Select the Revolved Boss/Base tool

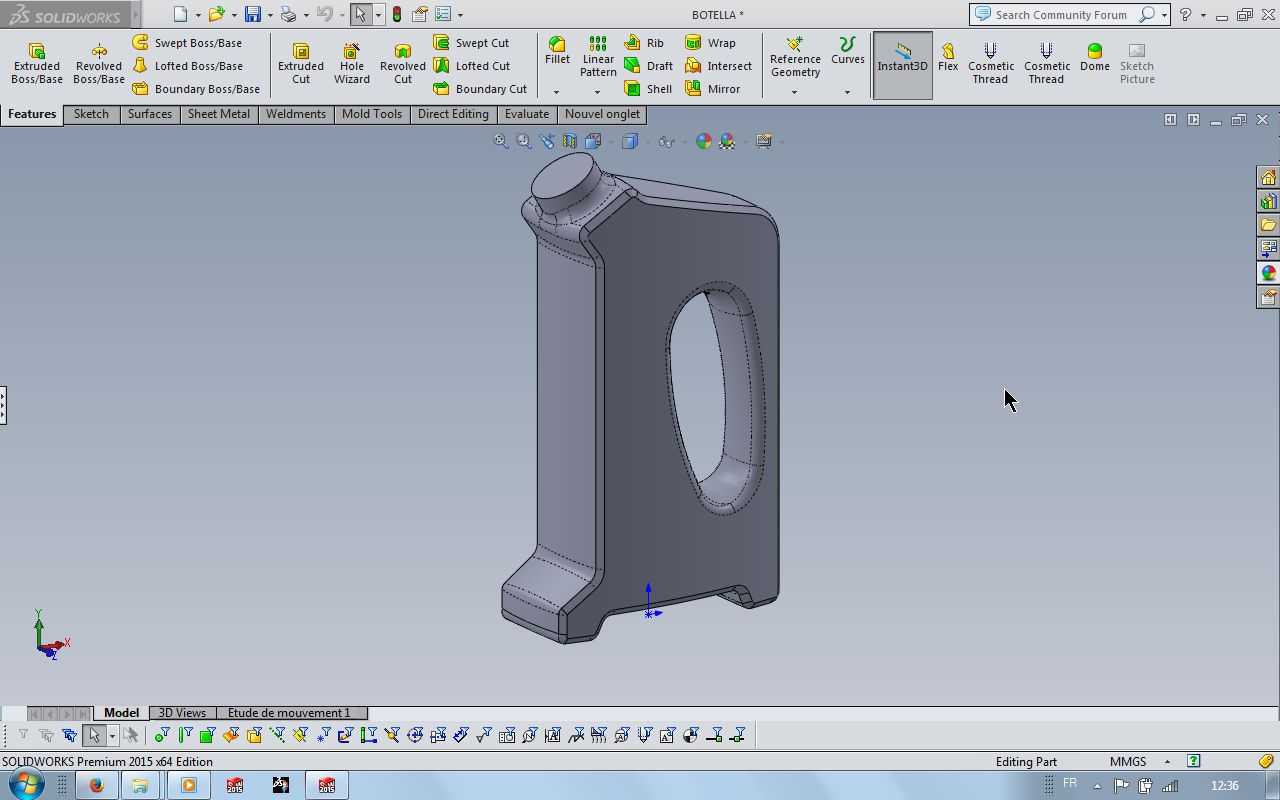click(98, 63)
